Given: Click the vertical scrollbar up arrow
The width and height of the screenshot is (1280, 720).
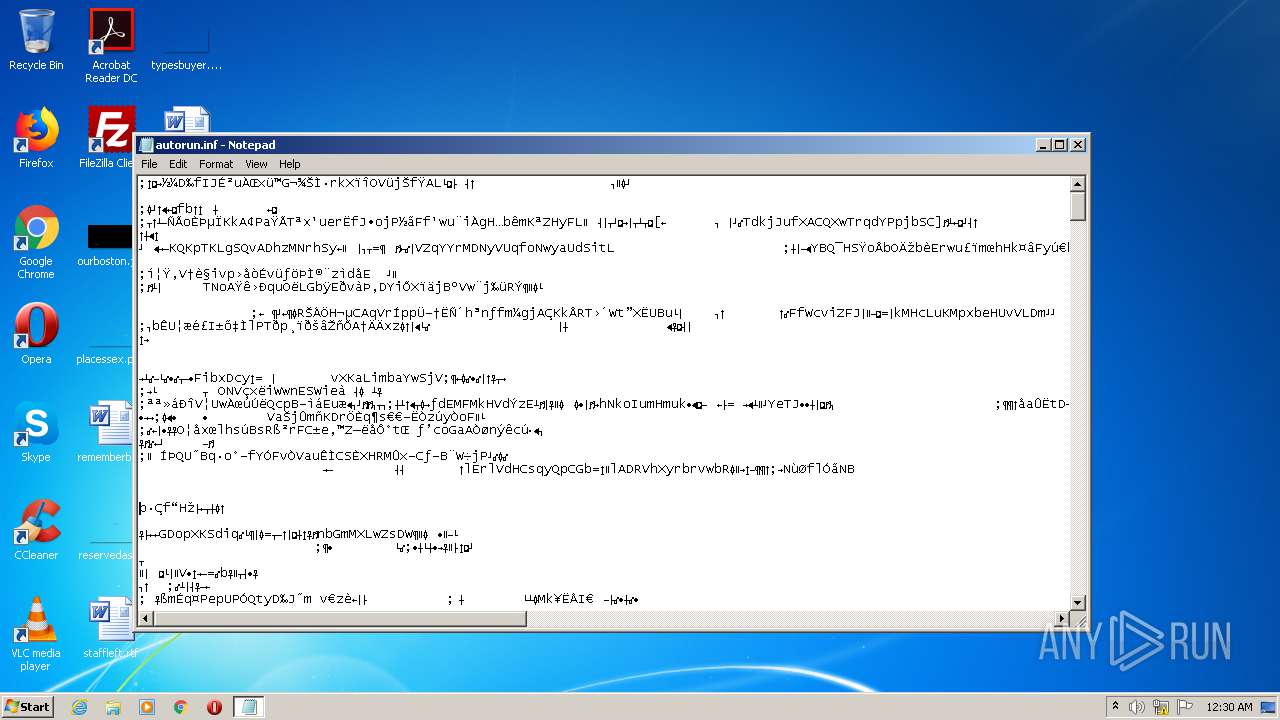Looking at the screenshot, I should pos(1078,184).
